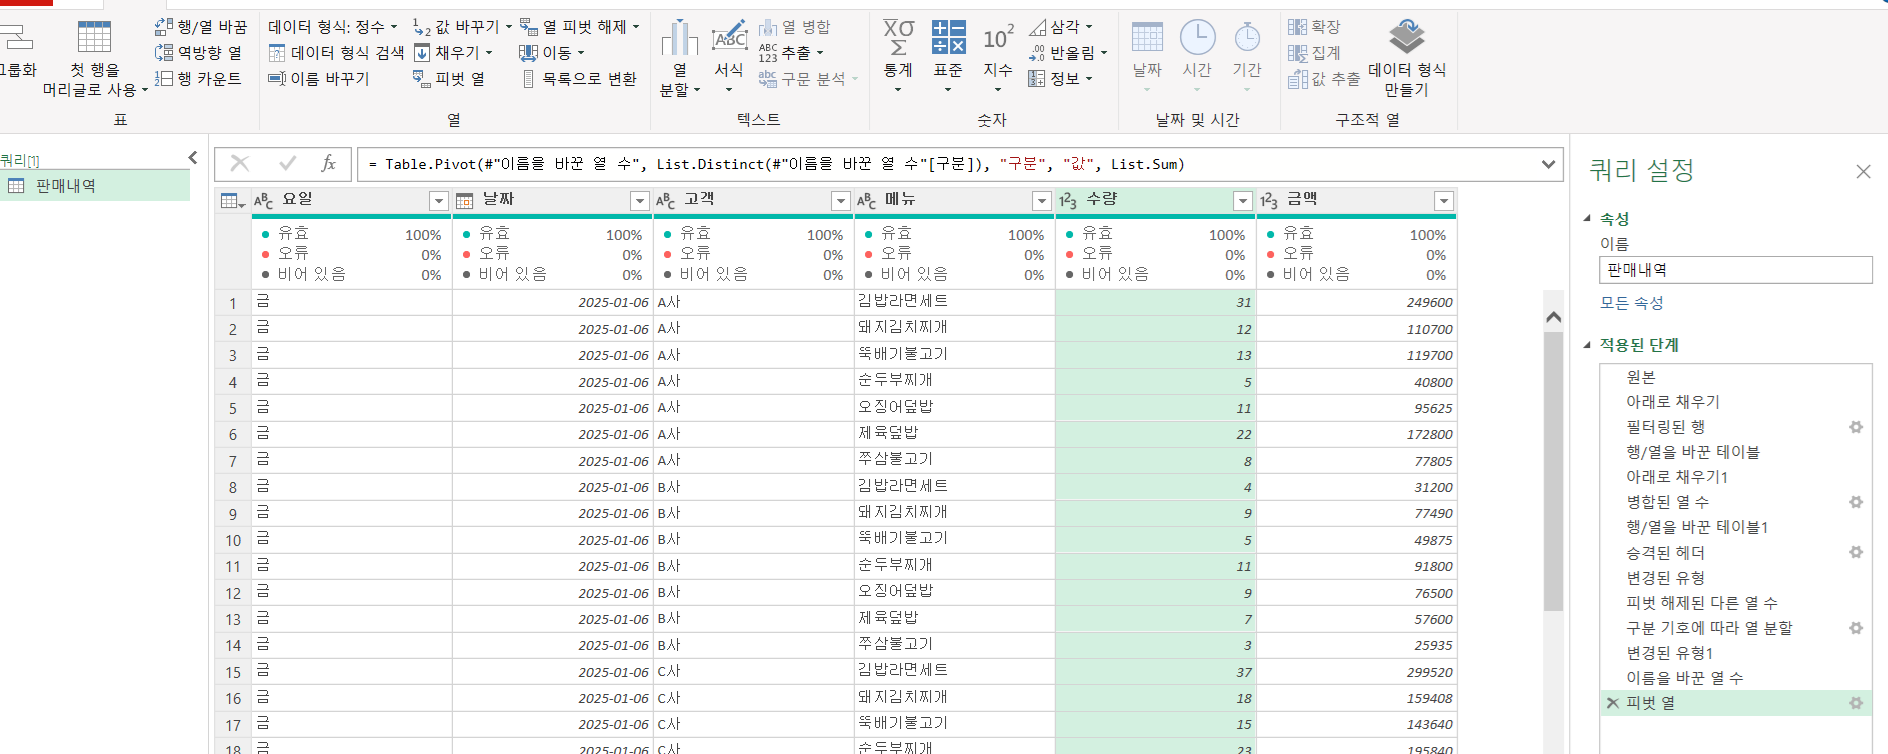Open gear settings for 피벗 열 step
The height and width of the screenshot is (754, 1888).
pos(1856,703)
